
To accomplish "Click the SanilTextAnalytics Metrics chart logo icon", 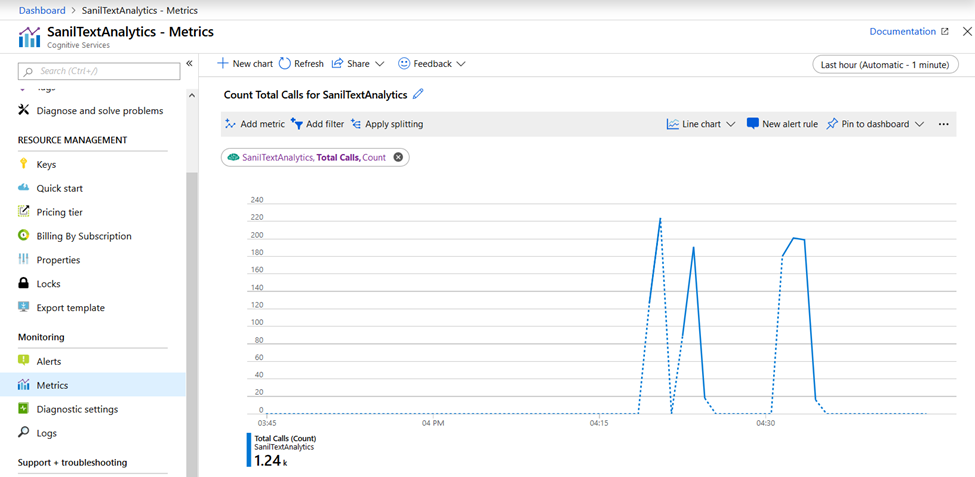I will (29, 37).
